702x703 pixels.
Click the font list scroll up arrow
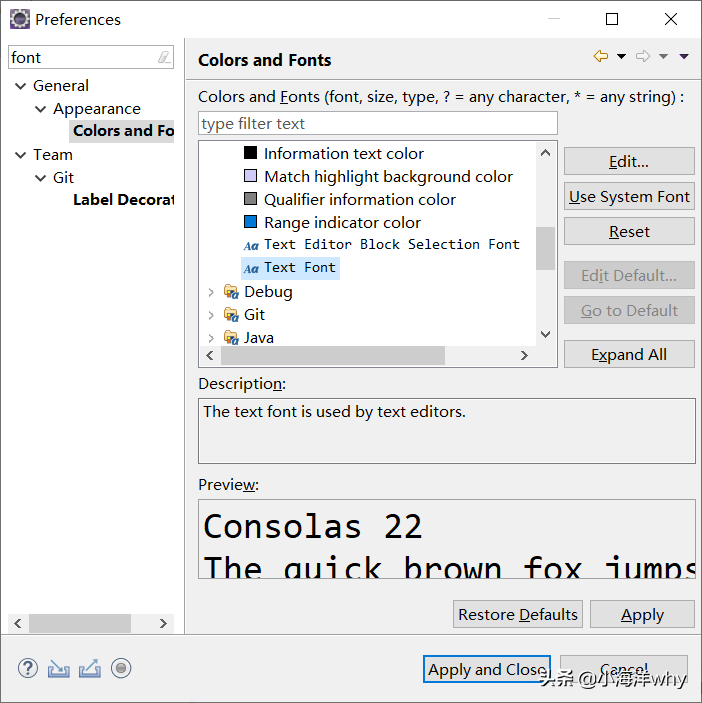tap(546, 152)
